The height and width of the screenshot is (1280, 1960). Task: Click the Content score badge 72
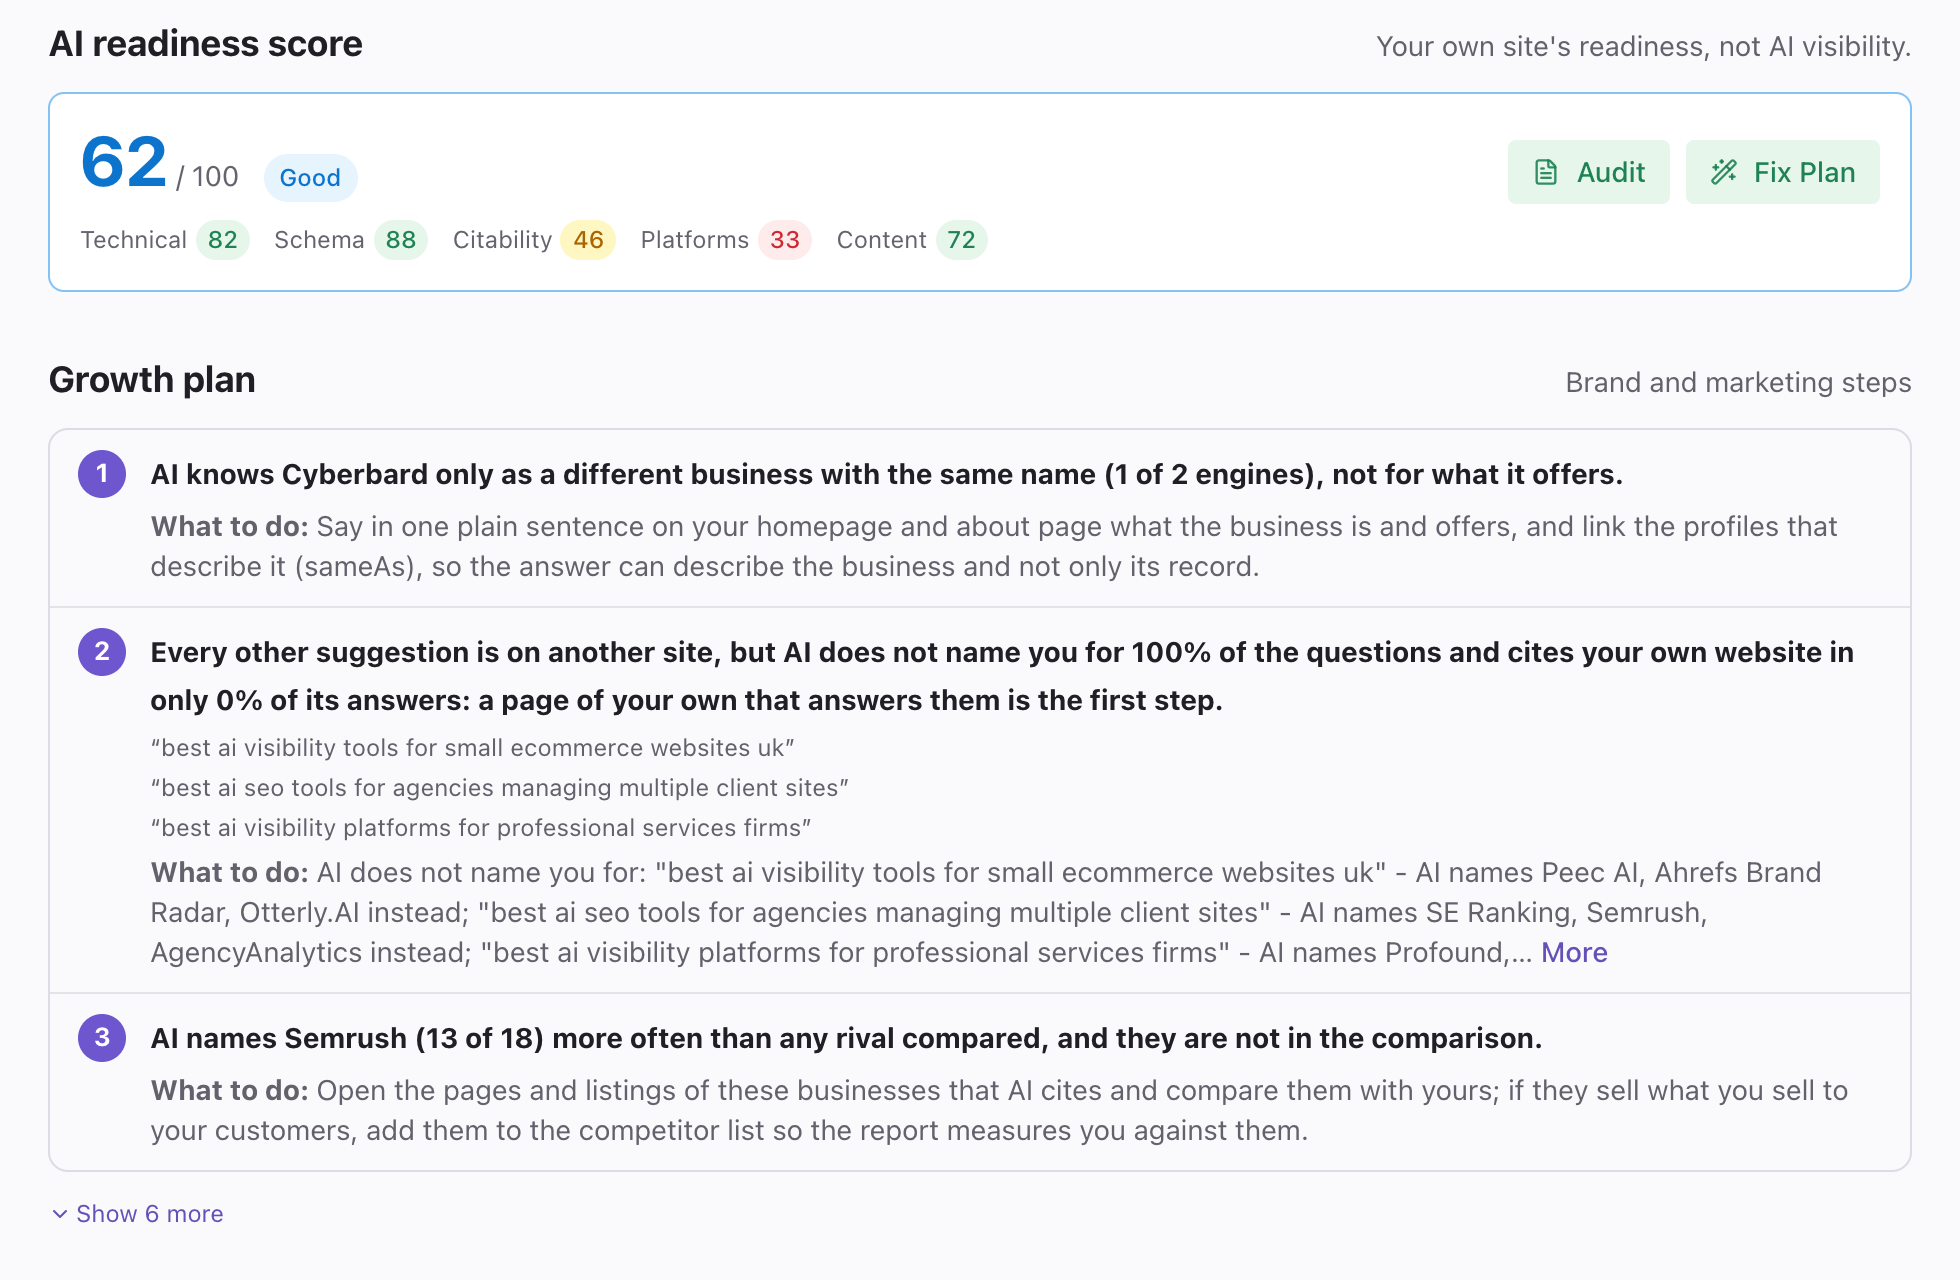(x=962, y=240)
